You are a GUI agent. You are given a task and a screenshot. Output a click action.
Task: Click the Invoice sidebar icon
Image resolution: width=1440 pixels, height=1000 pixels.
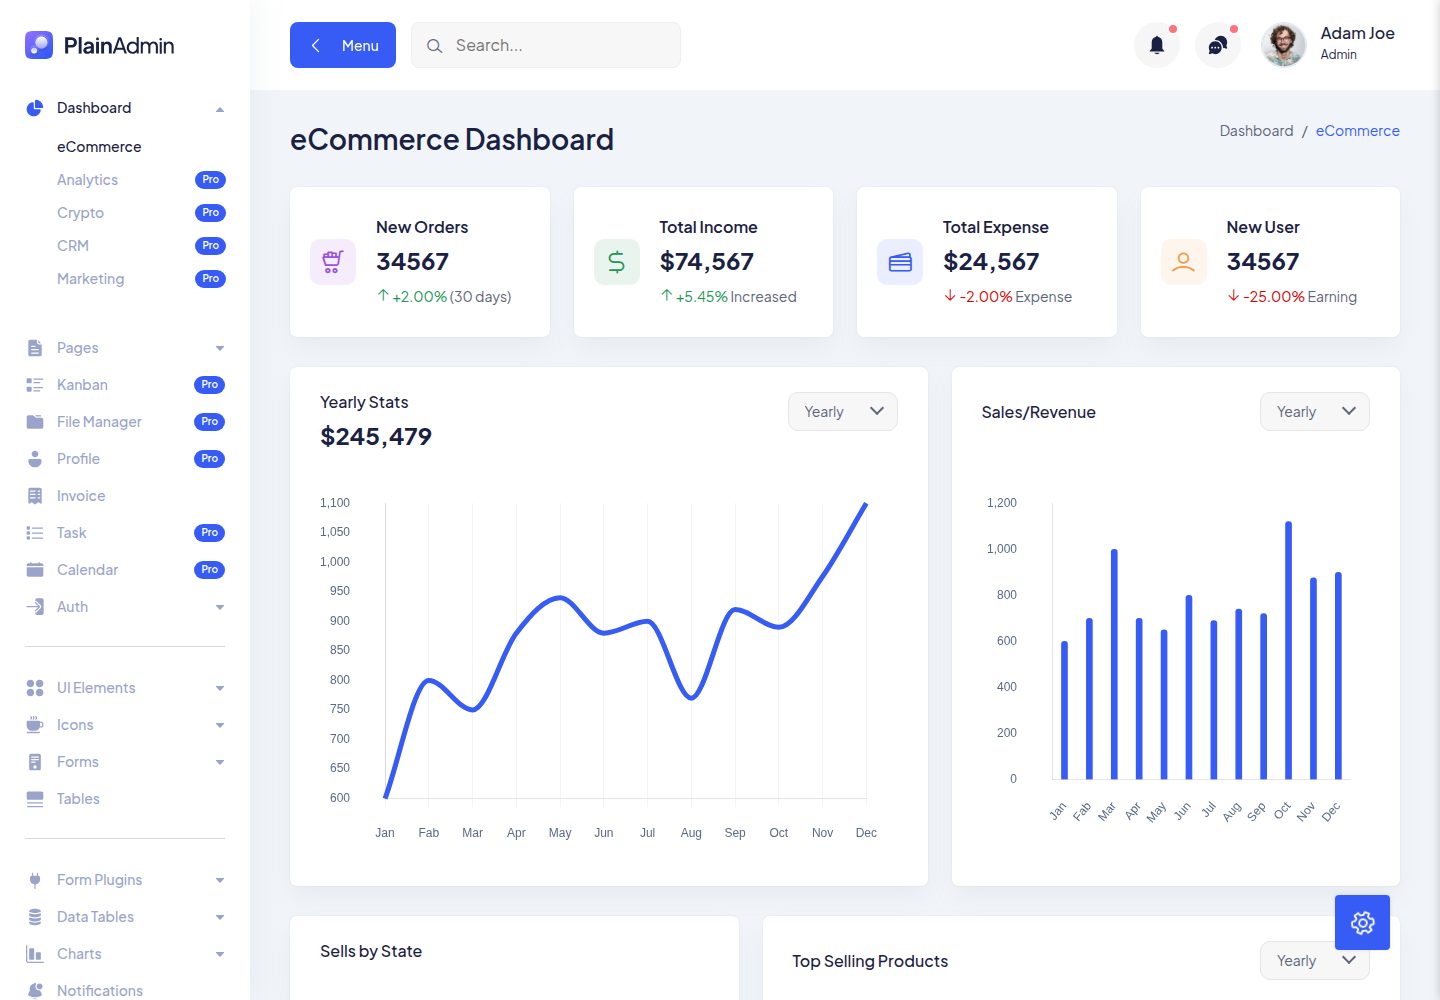35,496
